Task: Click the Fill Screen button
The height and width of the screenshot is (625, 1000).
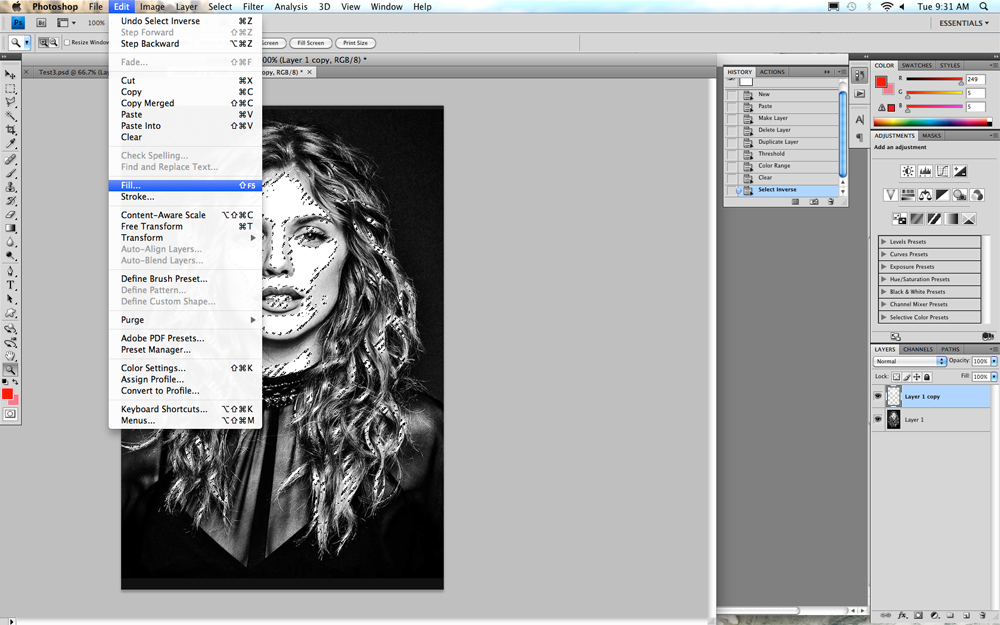Action: pyautogui.click(x=311, y=43)
